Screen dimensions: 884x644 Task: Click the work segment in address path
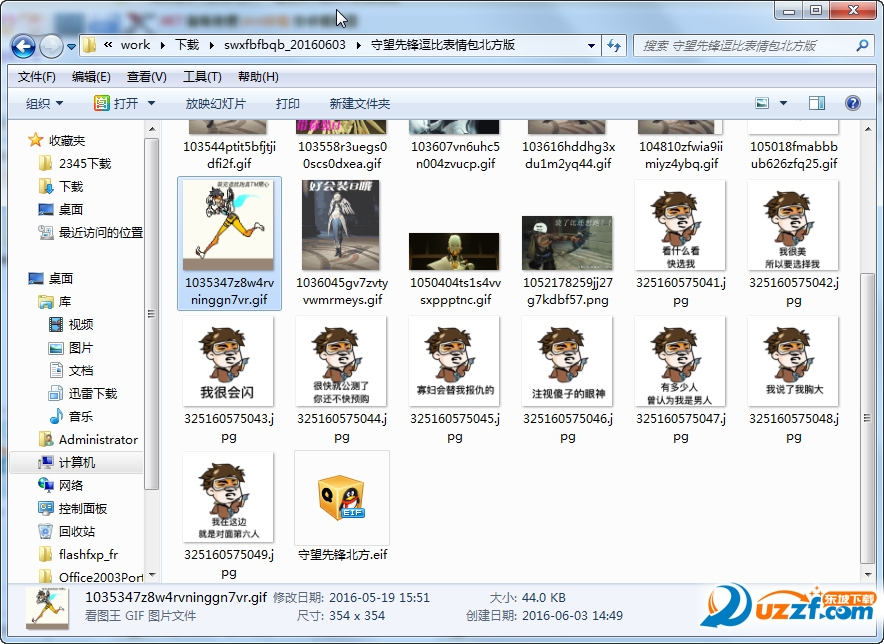point(135,45)
